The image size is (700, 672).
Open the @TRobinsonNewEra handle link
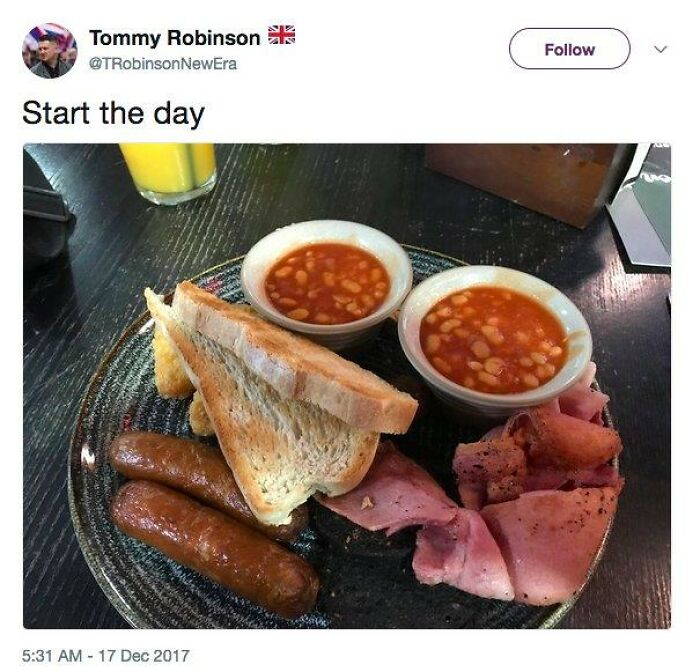point(163,64)
